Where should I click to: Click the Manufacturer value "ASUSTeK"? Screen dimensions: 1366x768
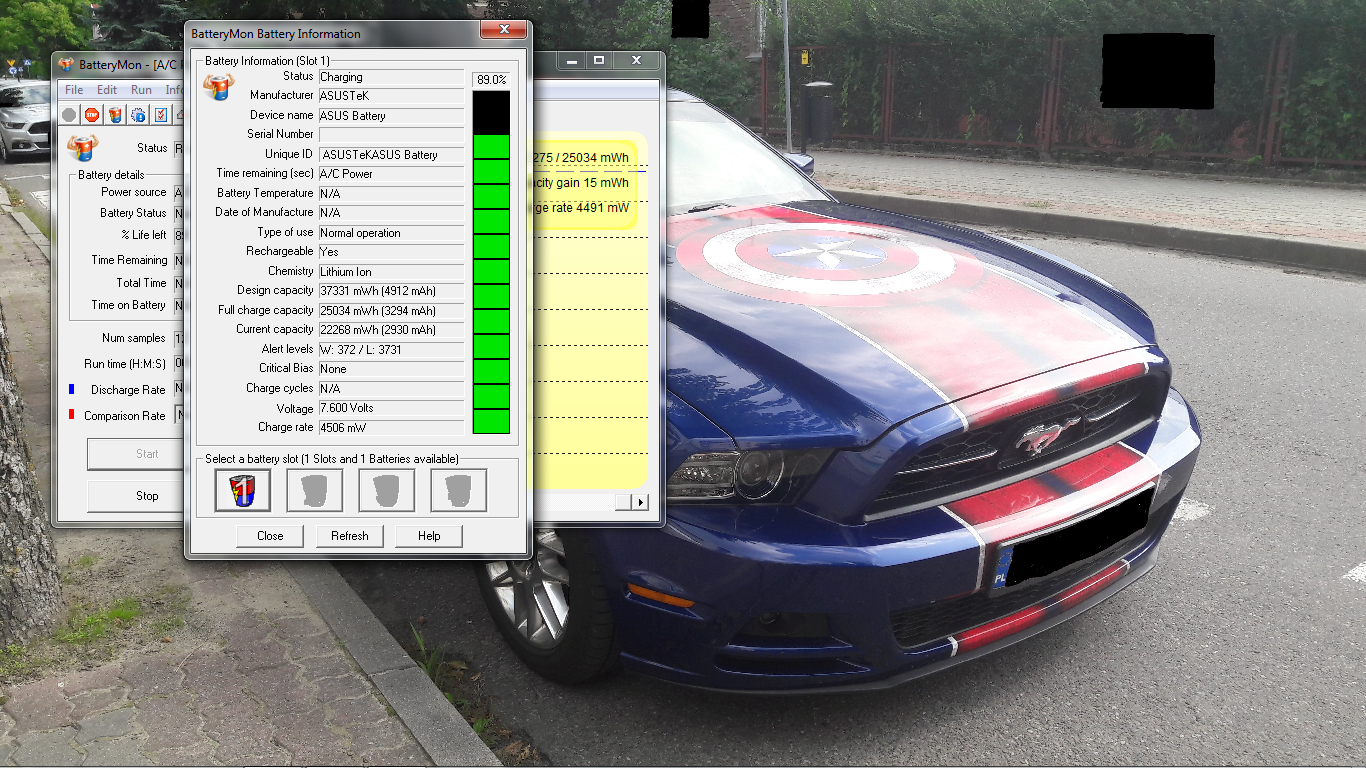[x=391, y=96]
